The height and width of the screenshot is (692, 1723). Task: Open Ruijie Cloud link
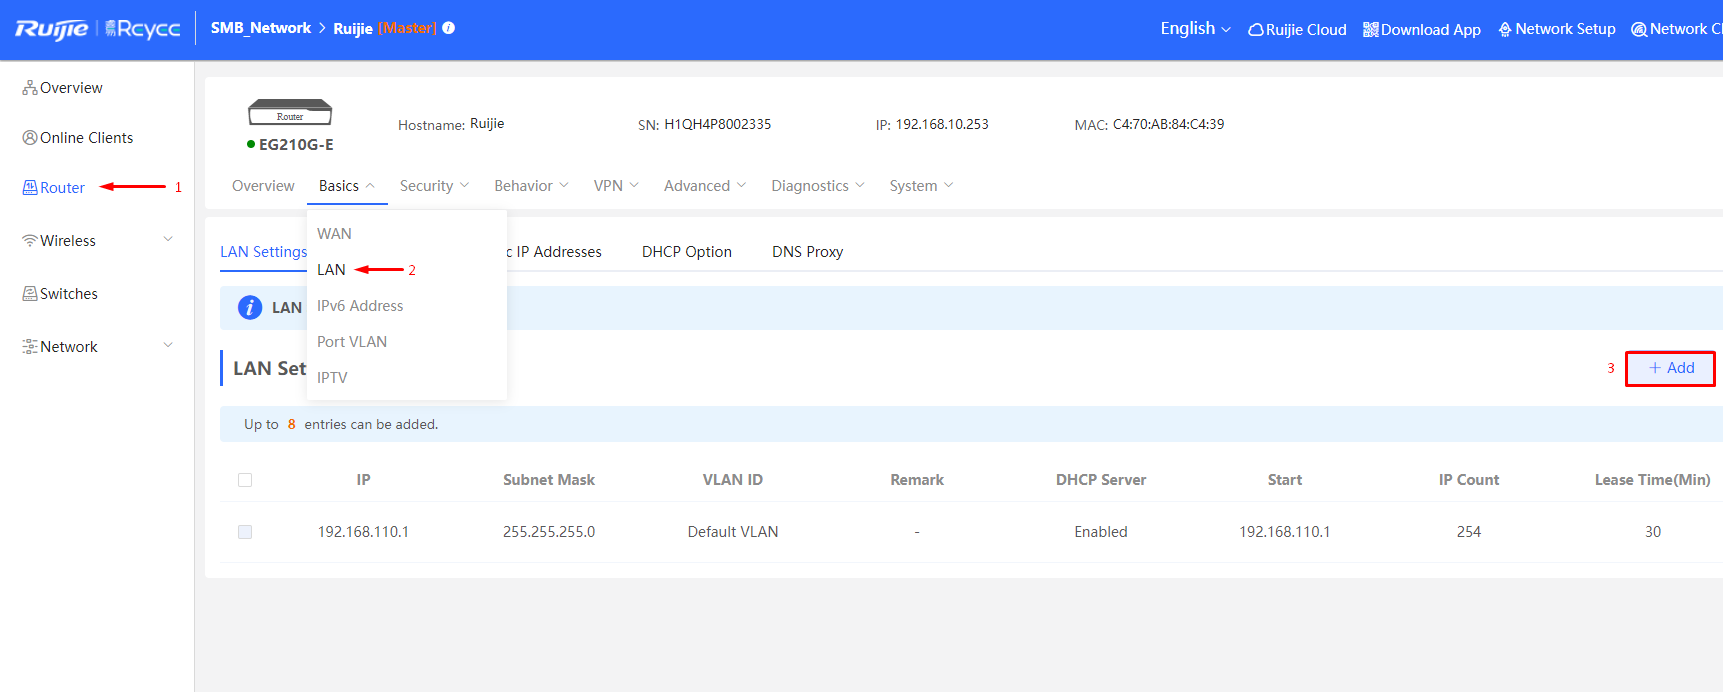click(1297, 30)
